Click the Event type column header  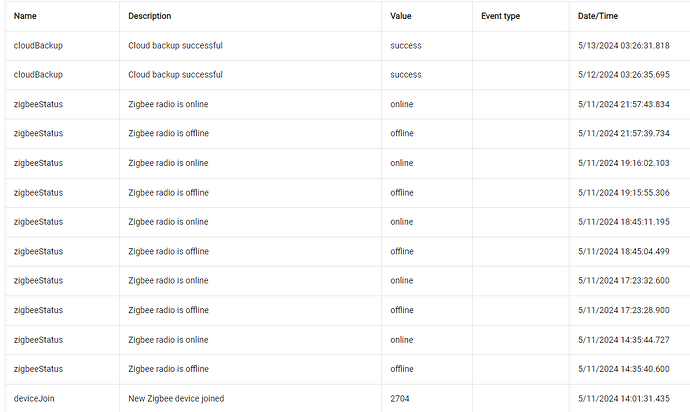coord(500,16)
